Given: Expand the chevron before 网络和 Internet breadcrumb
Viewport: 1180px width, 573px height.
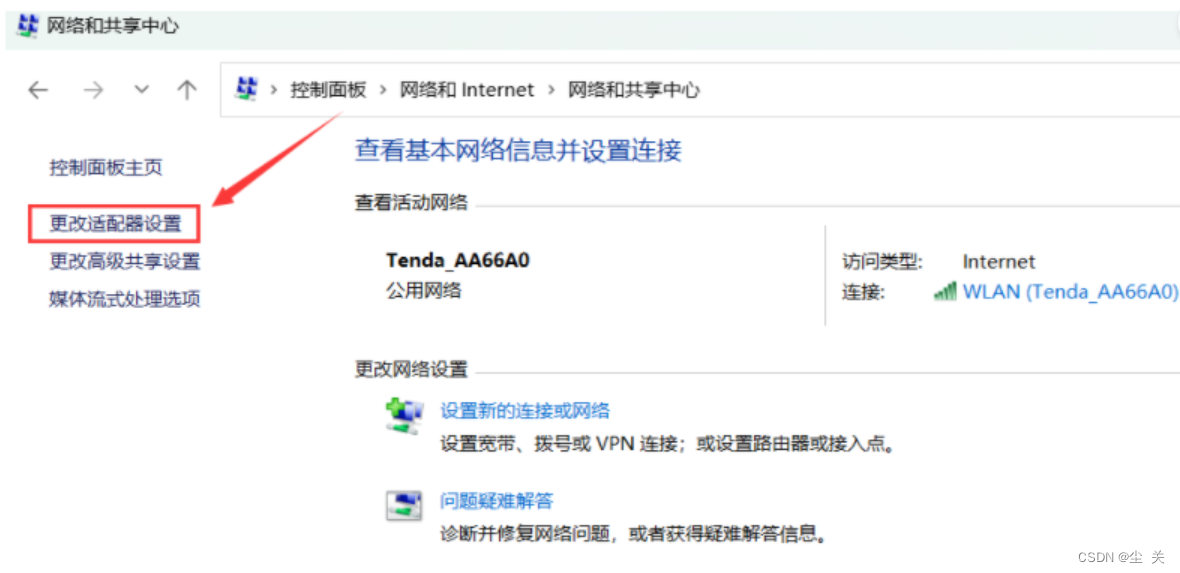Looking at the screenshot, I should pos(382,90).
